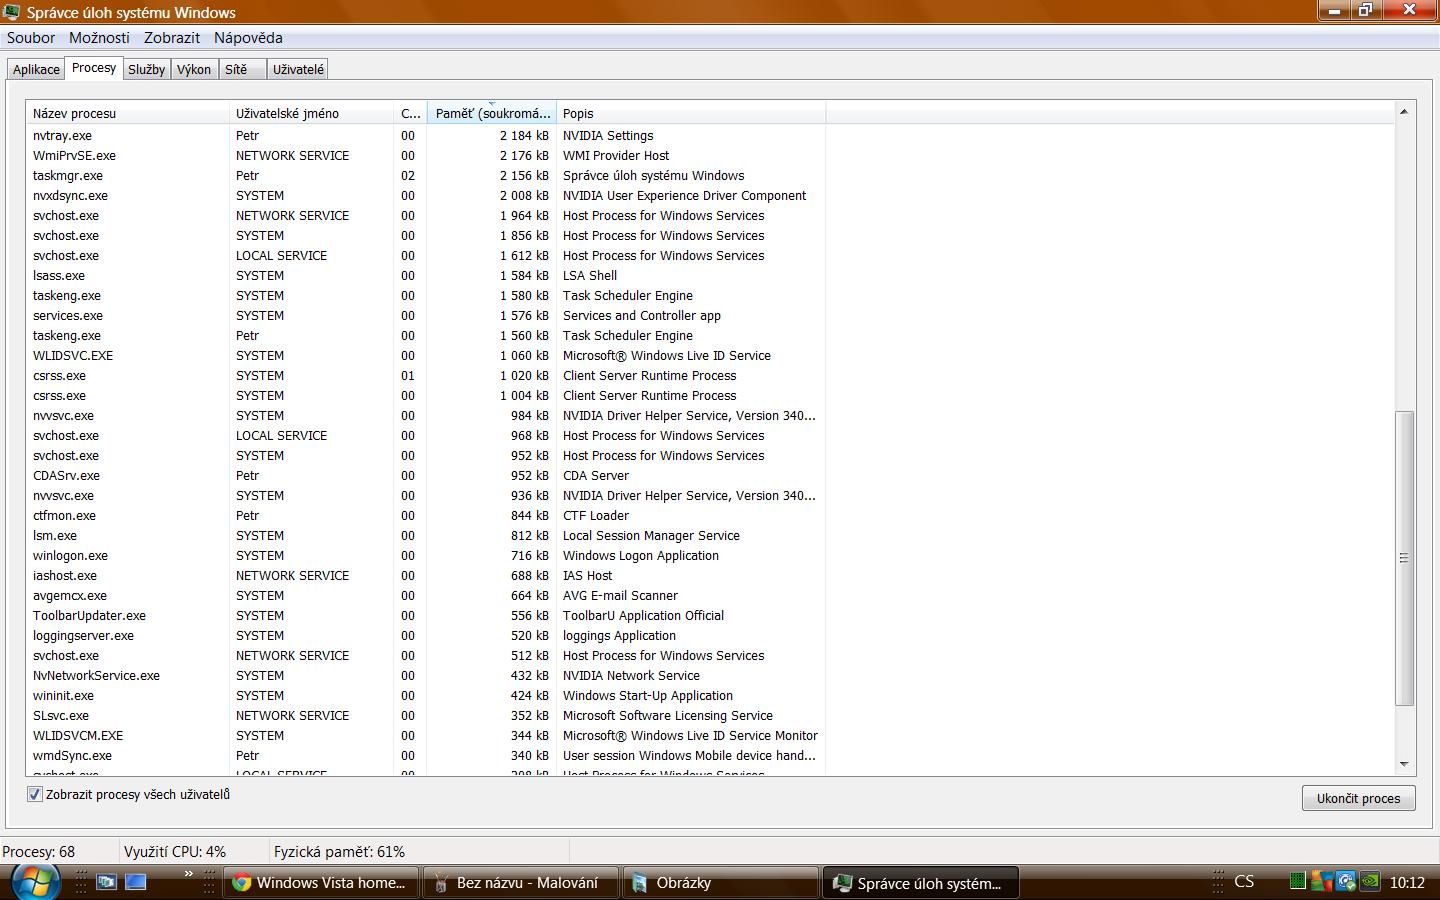The width and height of the screenshot is (1440, 900).
Task: Click the green CPU usage tray icon
Action: point(1297,881)
